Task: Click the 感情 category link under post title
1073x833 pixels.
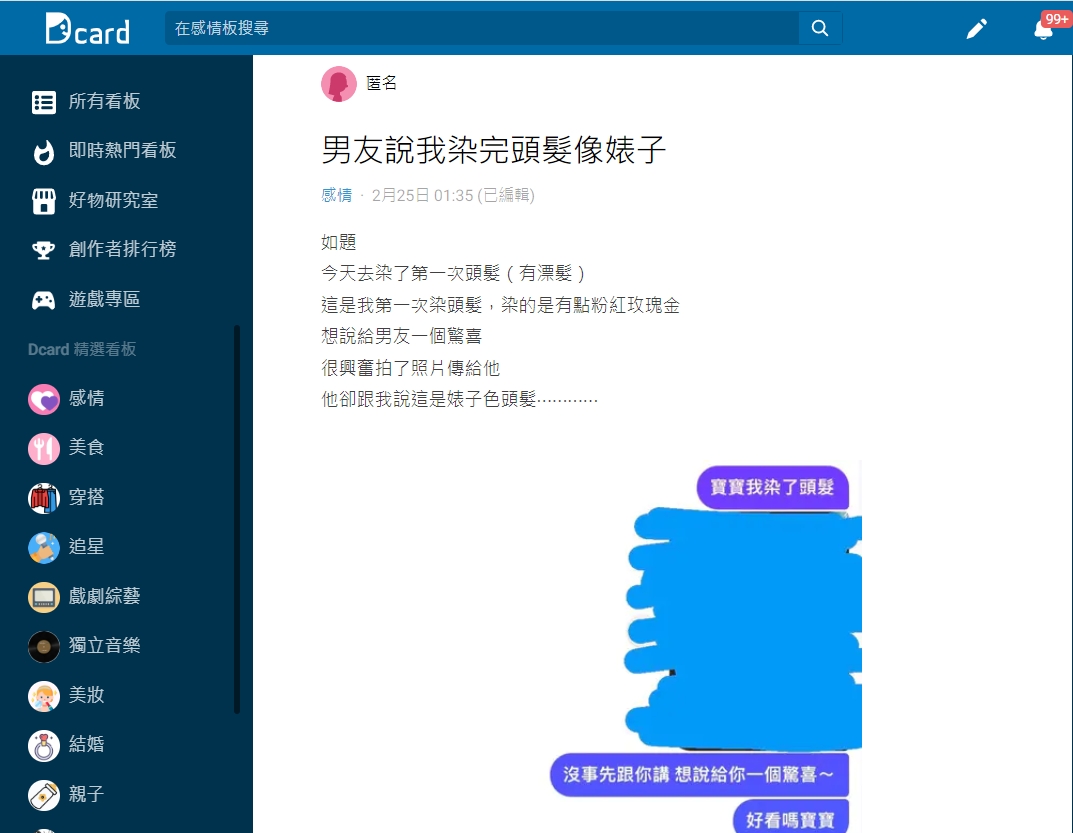Action: click(336, 196)
